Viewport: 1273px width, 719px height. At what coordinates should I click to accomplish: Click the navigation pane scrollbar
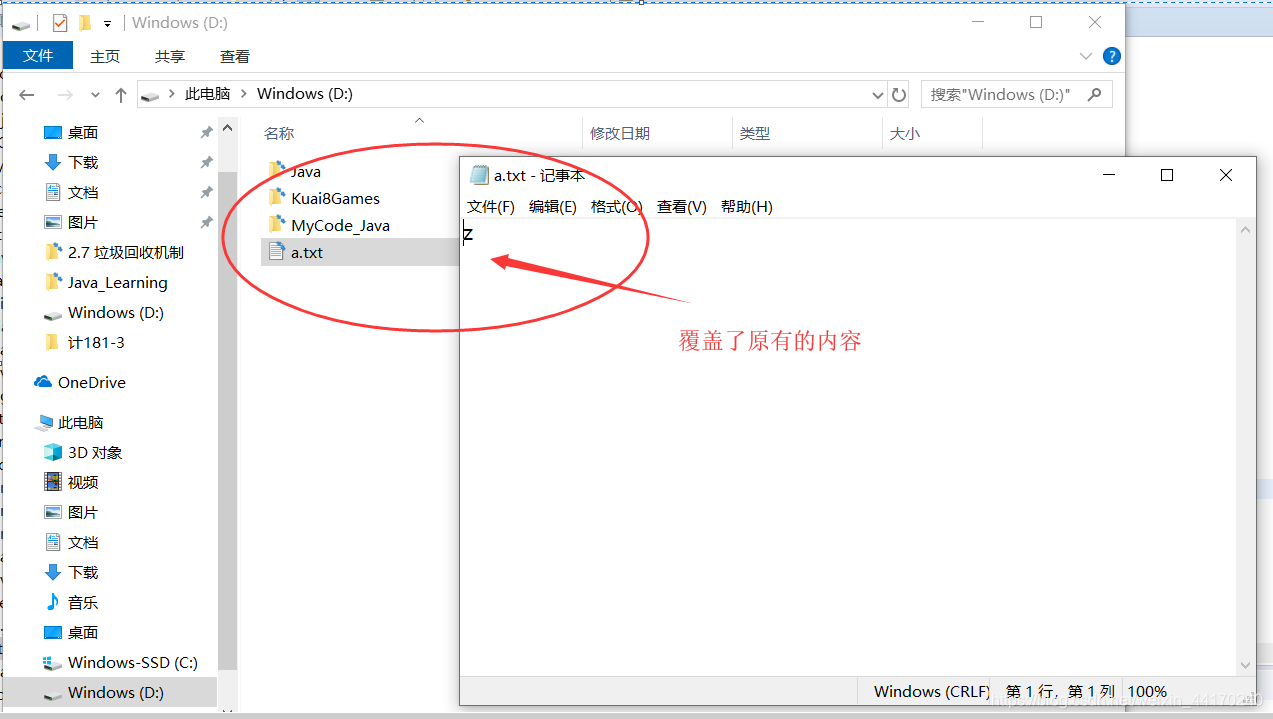pos(228,420)
